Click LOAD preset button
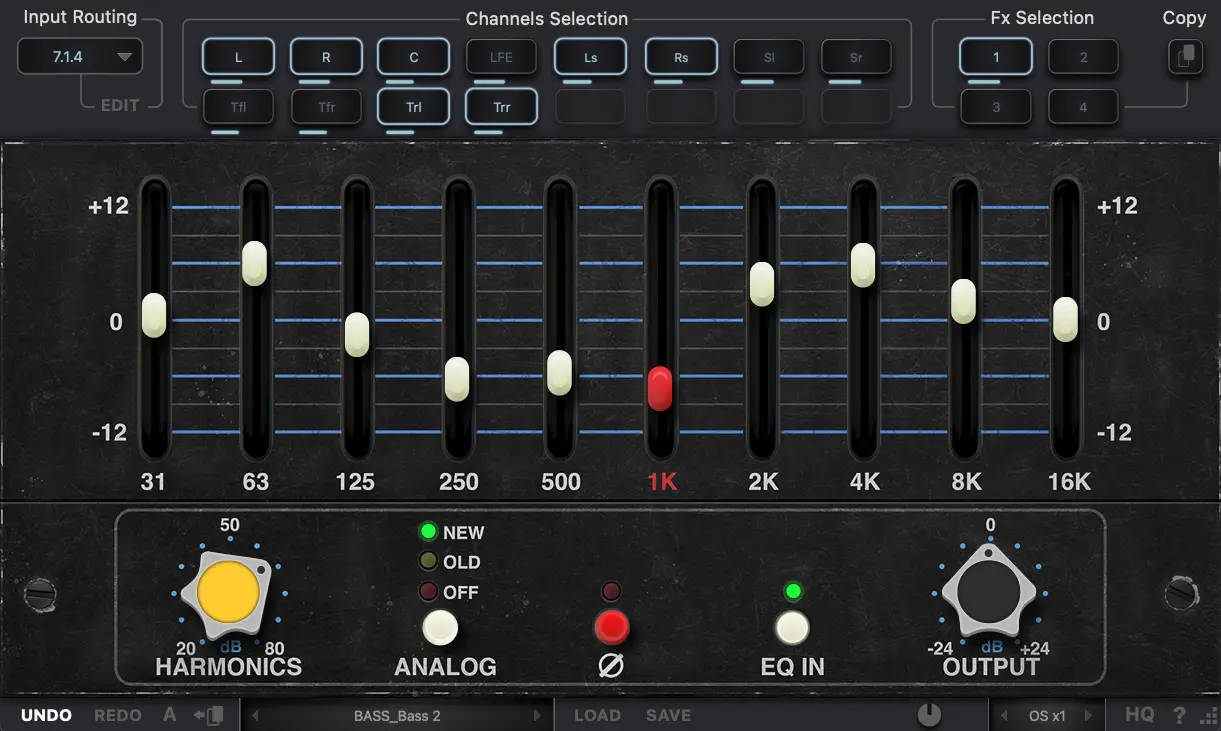1221x731 pixels. [x=597, y=715]
